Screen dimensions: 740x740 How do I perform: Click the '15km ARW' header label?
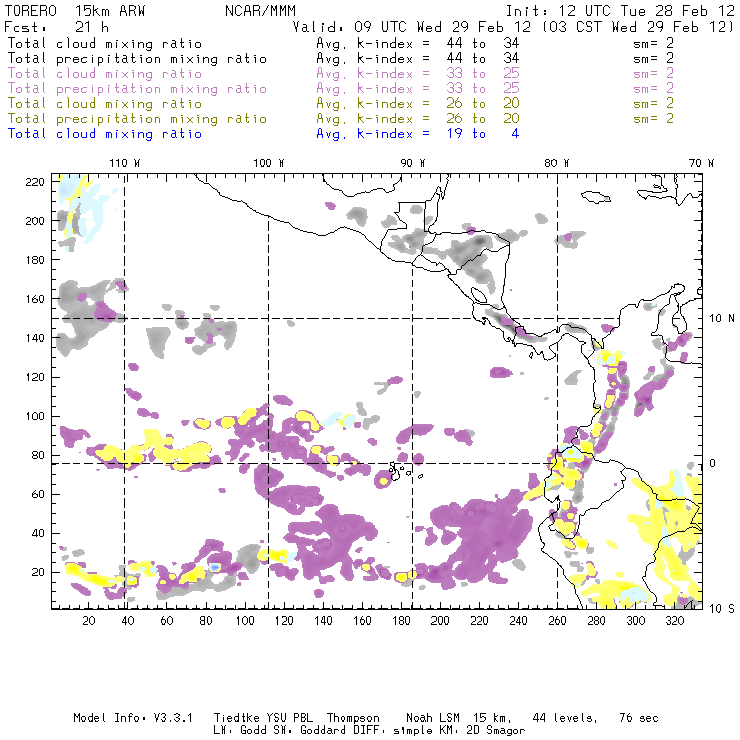[110, 11]
